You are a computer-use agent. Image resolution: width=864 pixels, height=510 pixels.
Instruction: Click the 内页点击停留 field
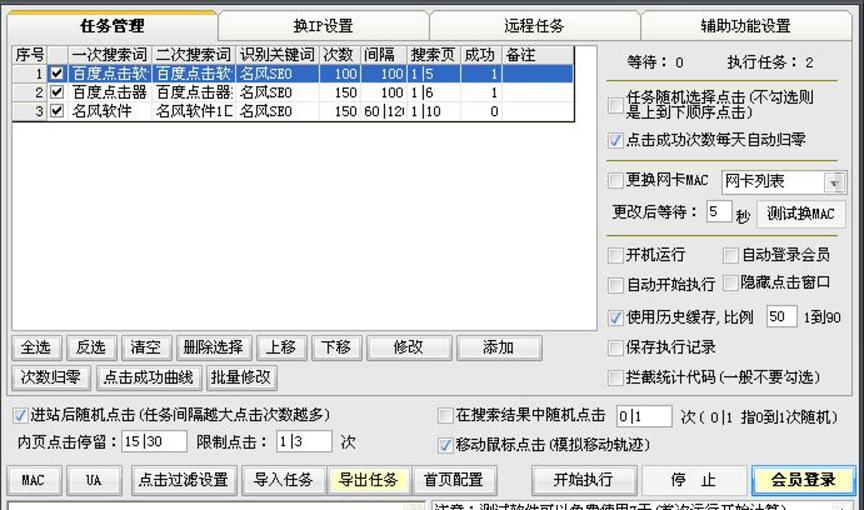(x=154, y=442)
